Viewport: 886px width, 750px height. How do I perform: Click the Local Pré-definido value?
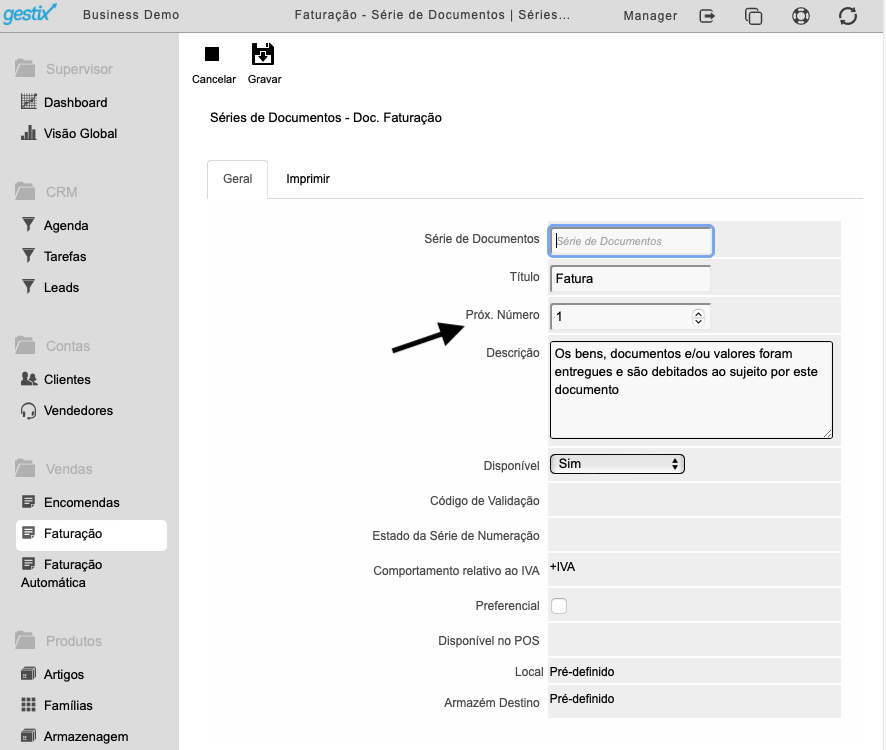point(582,672)
